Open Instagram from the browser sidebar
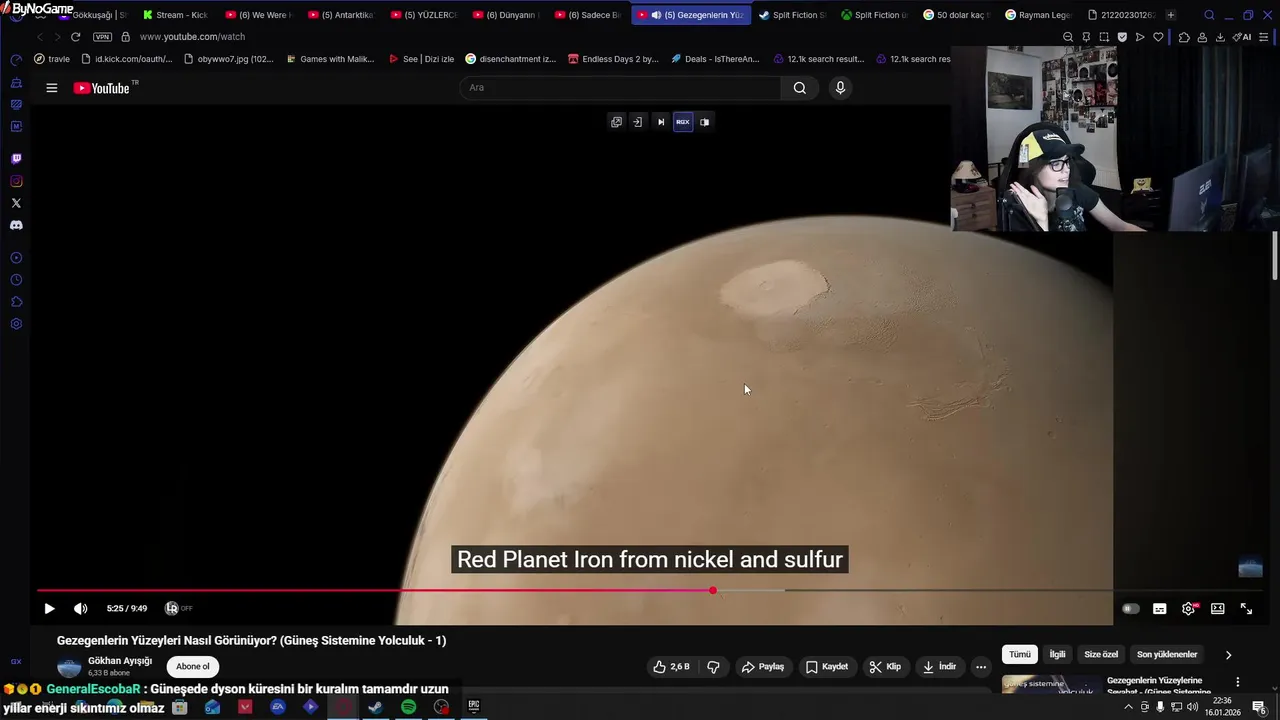Screen dimensions: 1280x720 [16, 181]
